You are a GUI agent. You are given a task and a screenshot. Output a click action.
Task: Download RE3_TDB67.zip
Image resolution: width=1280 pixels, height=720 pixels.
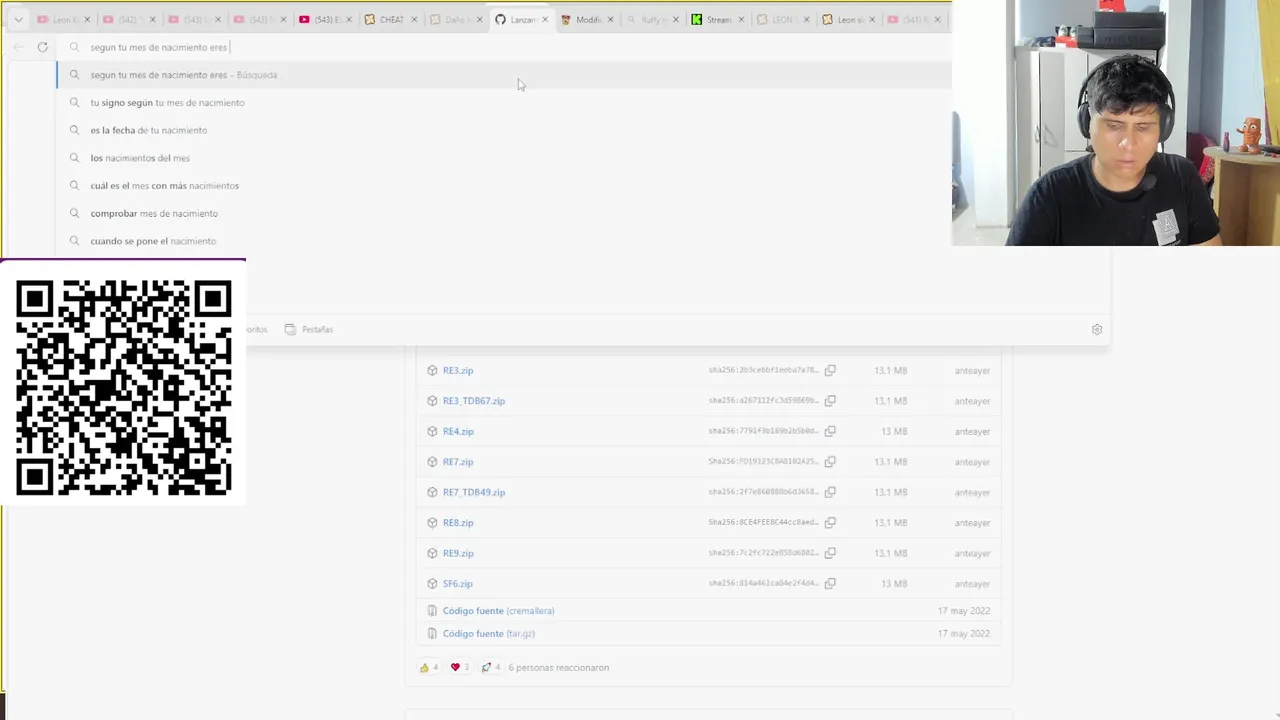pos(474,401)
